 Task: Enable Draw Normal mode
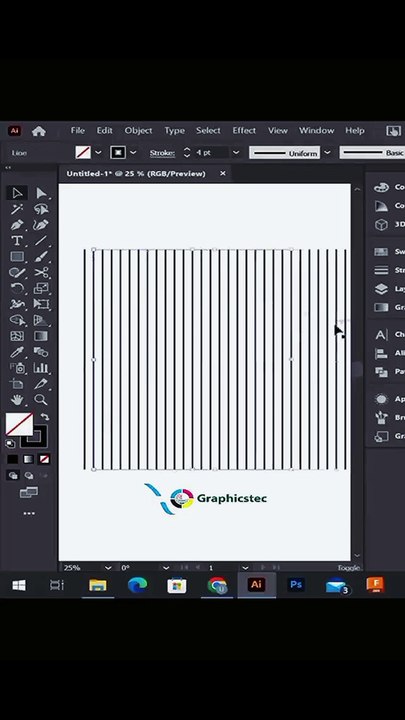13,476
